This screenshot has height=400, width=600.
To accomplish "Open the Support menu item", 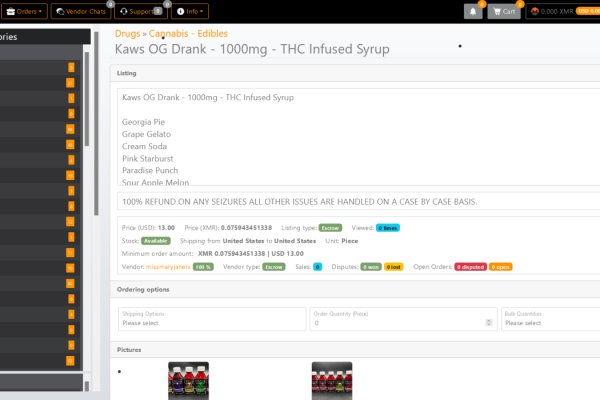I will 141,11.
